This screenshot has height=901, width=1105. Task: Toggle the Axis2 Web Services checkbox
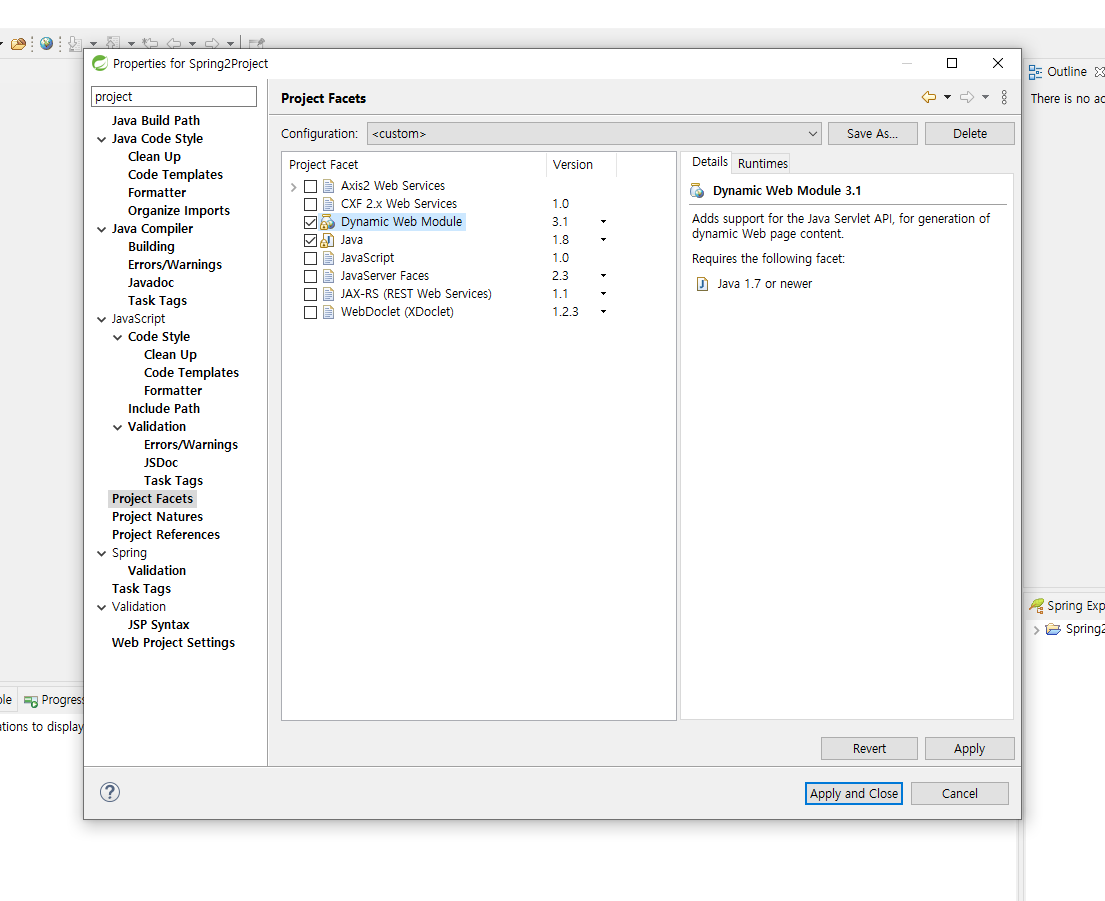pyautogui.click(x=310, y=186)
